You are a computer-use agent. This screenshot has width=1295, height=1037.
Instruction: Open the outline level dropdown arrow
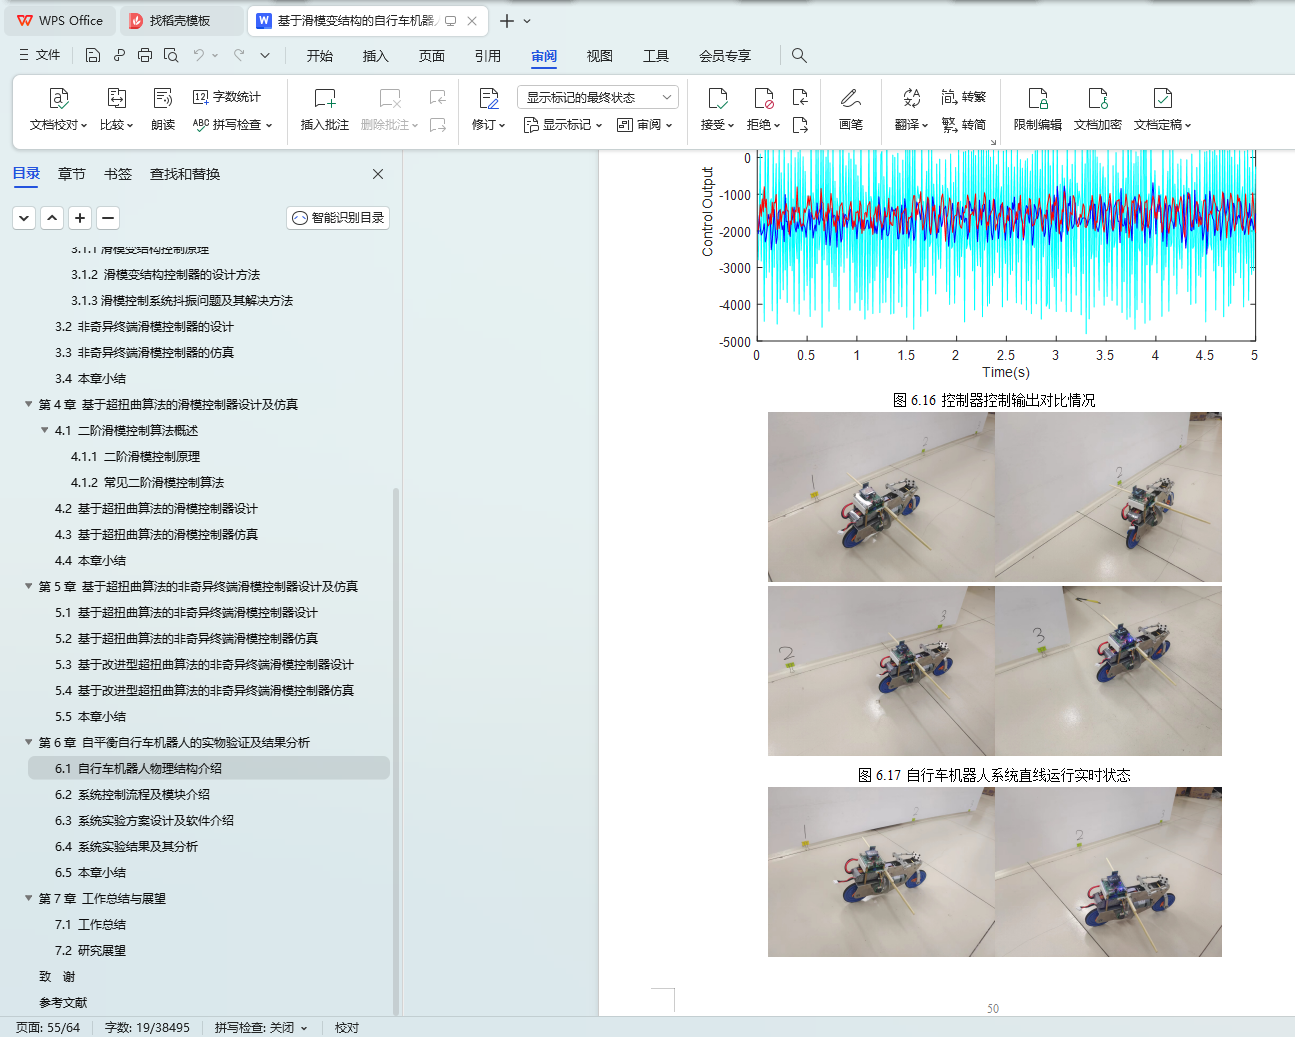tap(24, 217)
